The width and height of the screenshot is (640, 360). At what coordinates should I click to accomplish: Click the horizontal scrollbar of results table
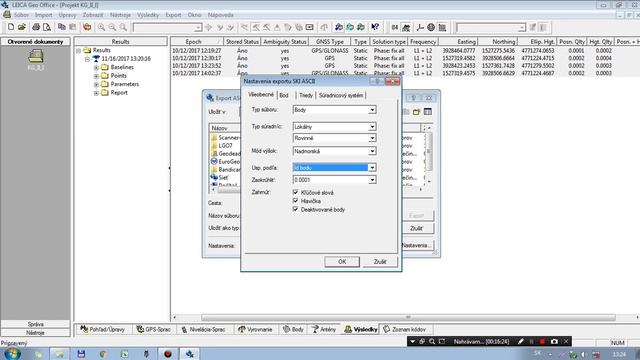(408, 317)
